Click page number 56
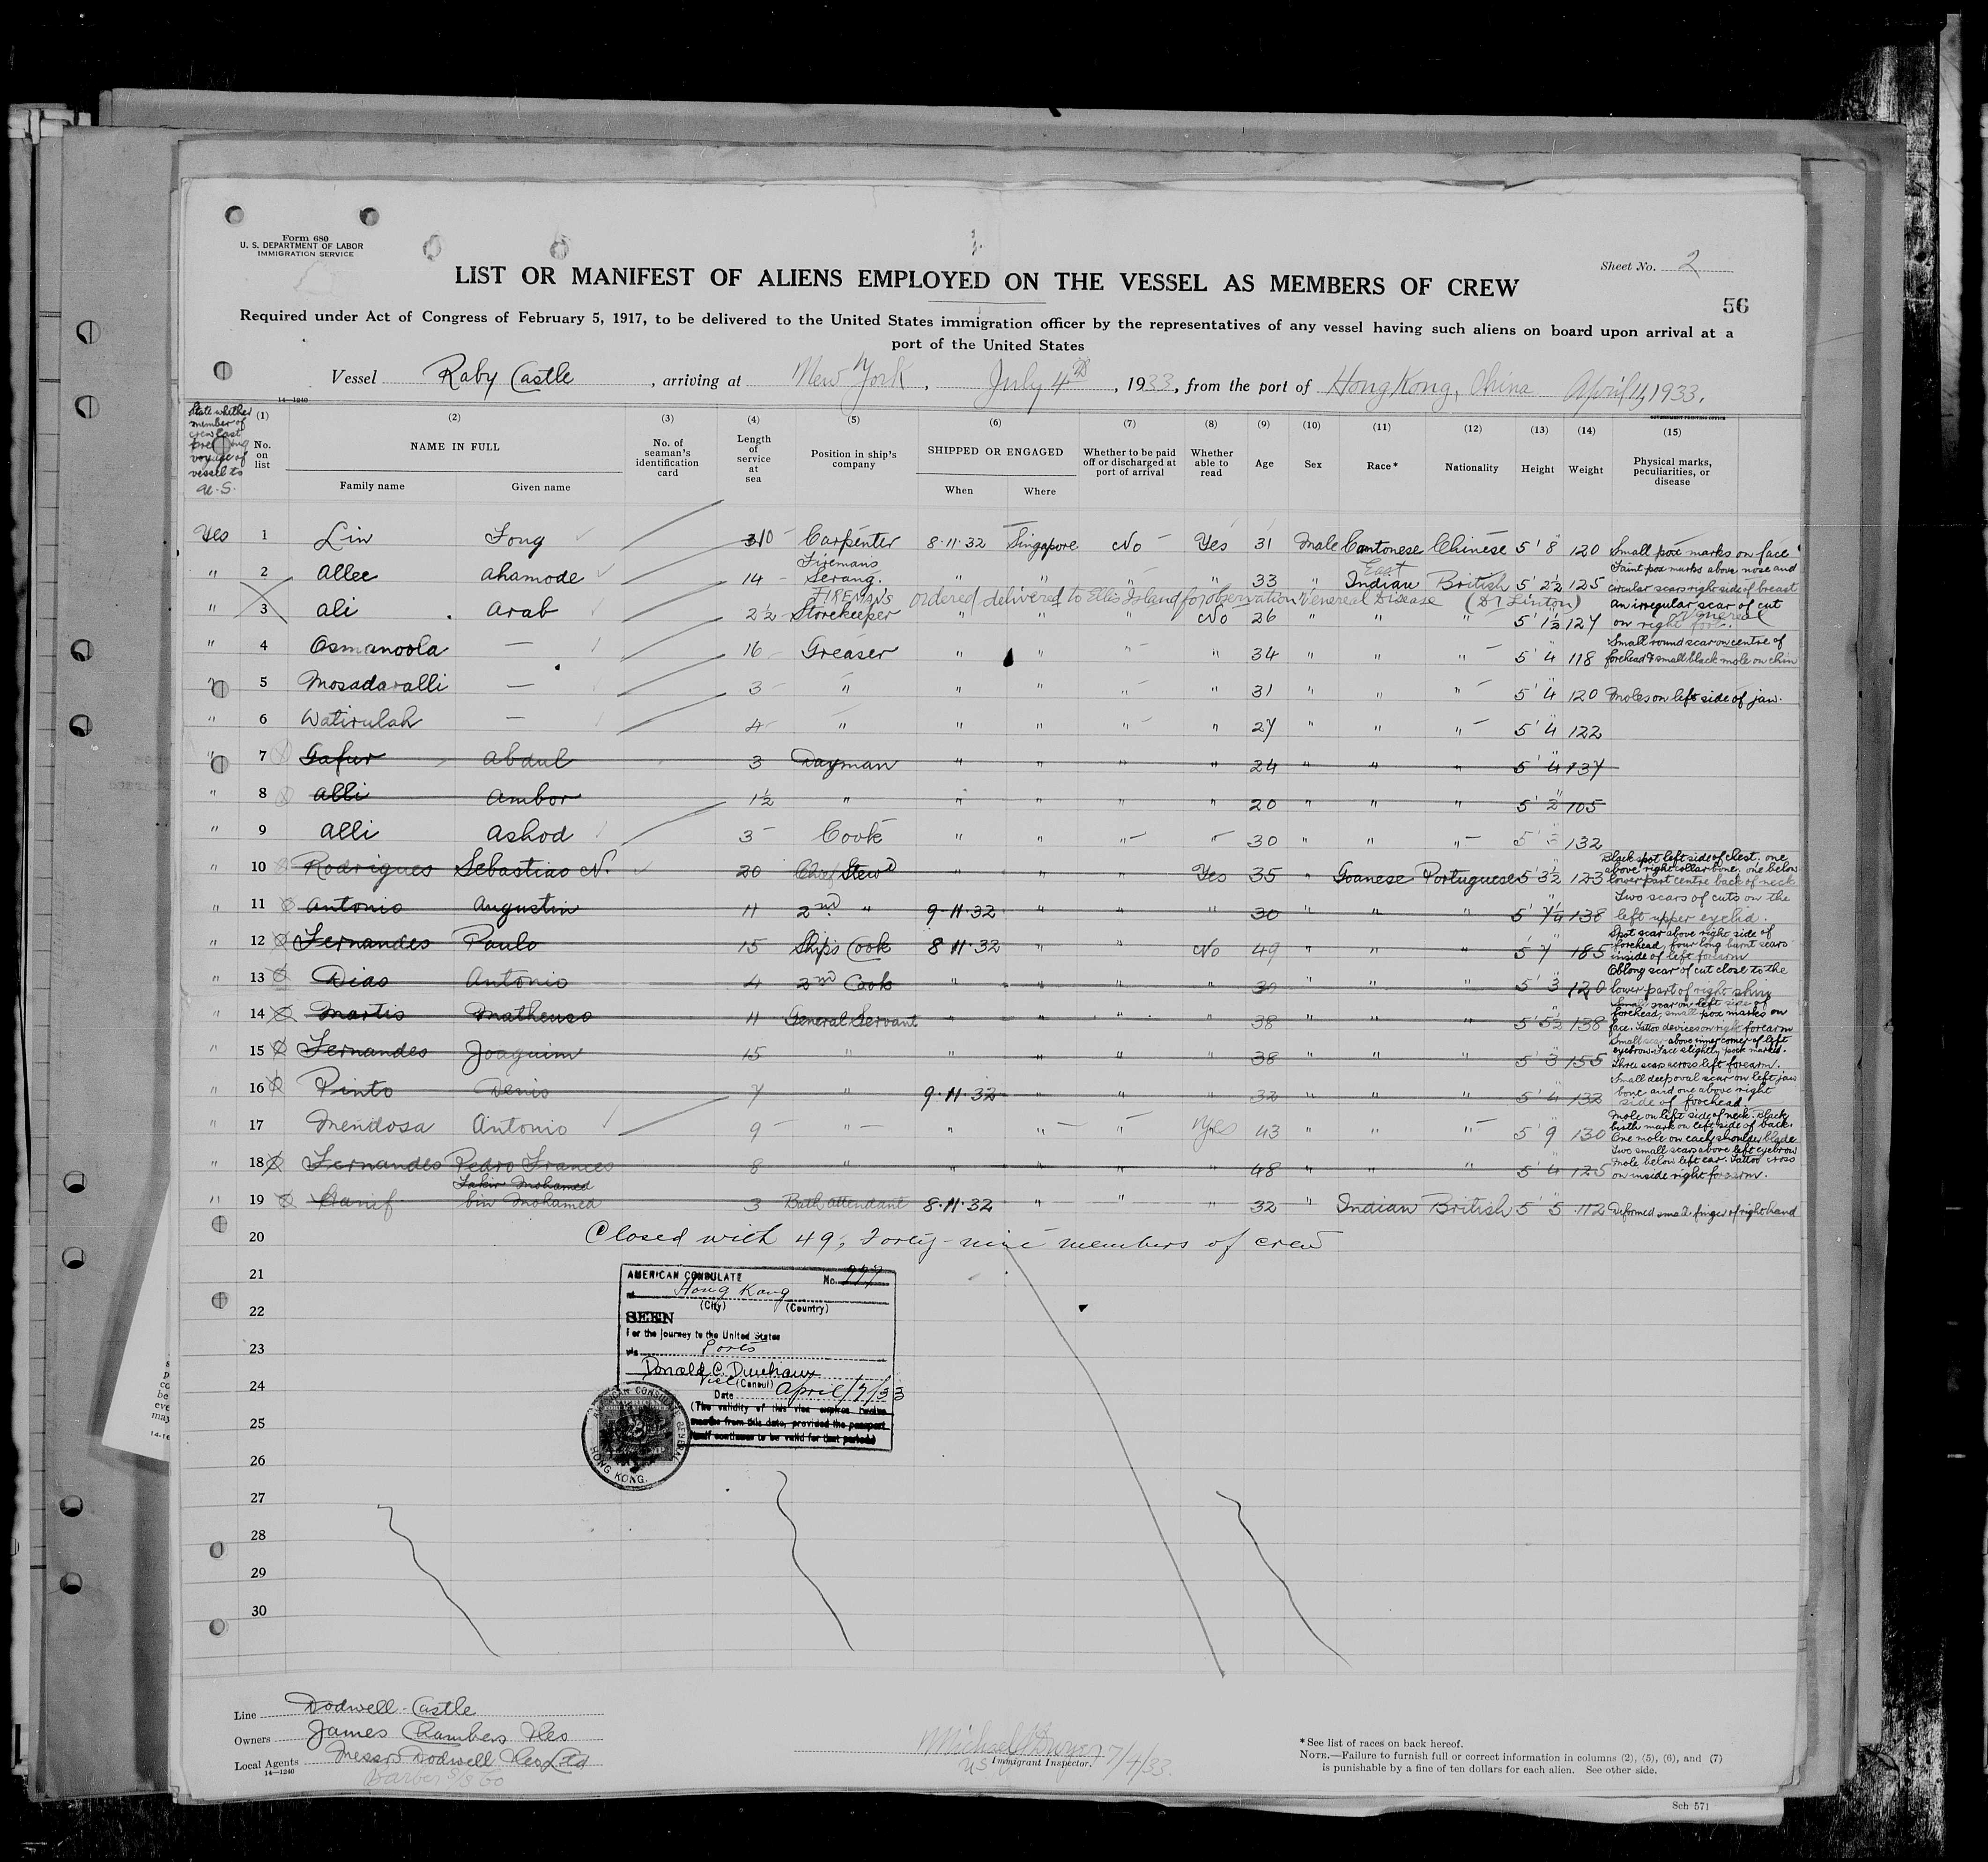The height and width of the screenshot is (1862, 1988). pyautogui.click(x=1735, y=306)
